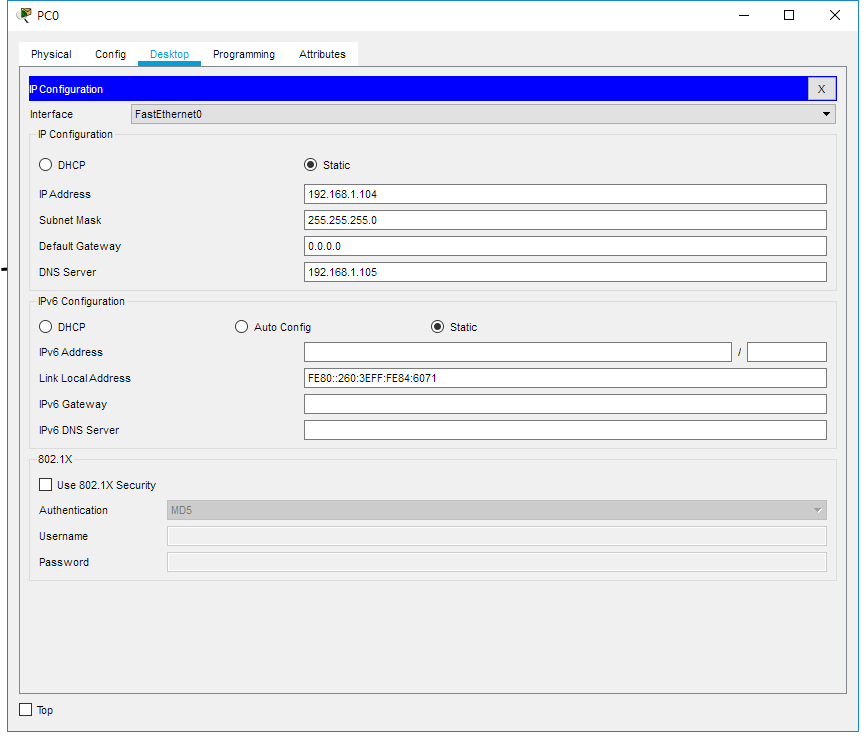Select the IPv6 Static radio button

437,327
